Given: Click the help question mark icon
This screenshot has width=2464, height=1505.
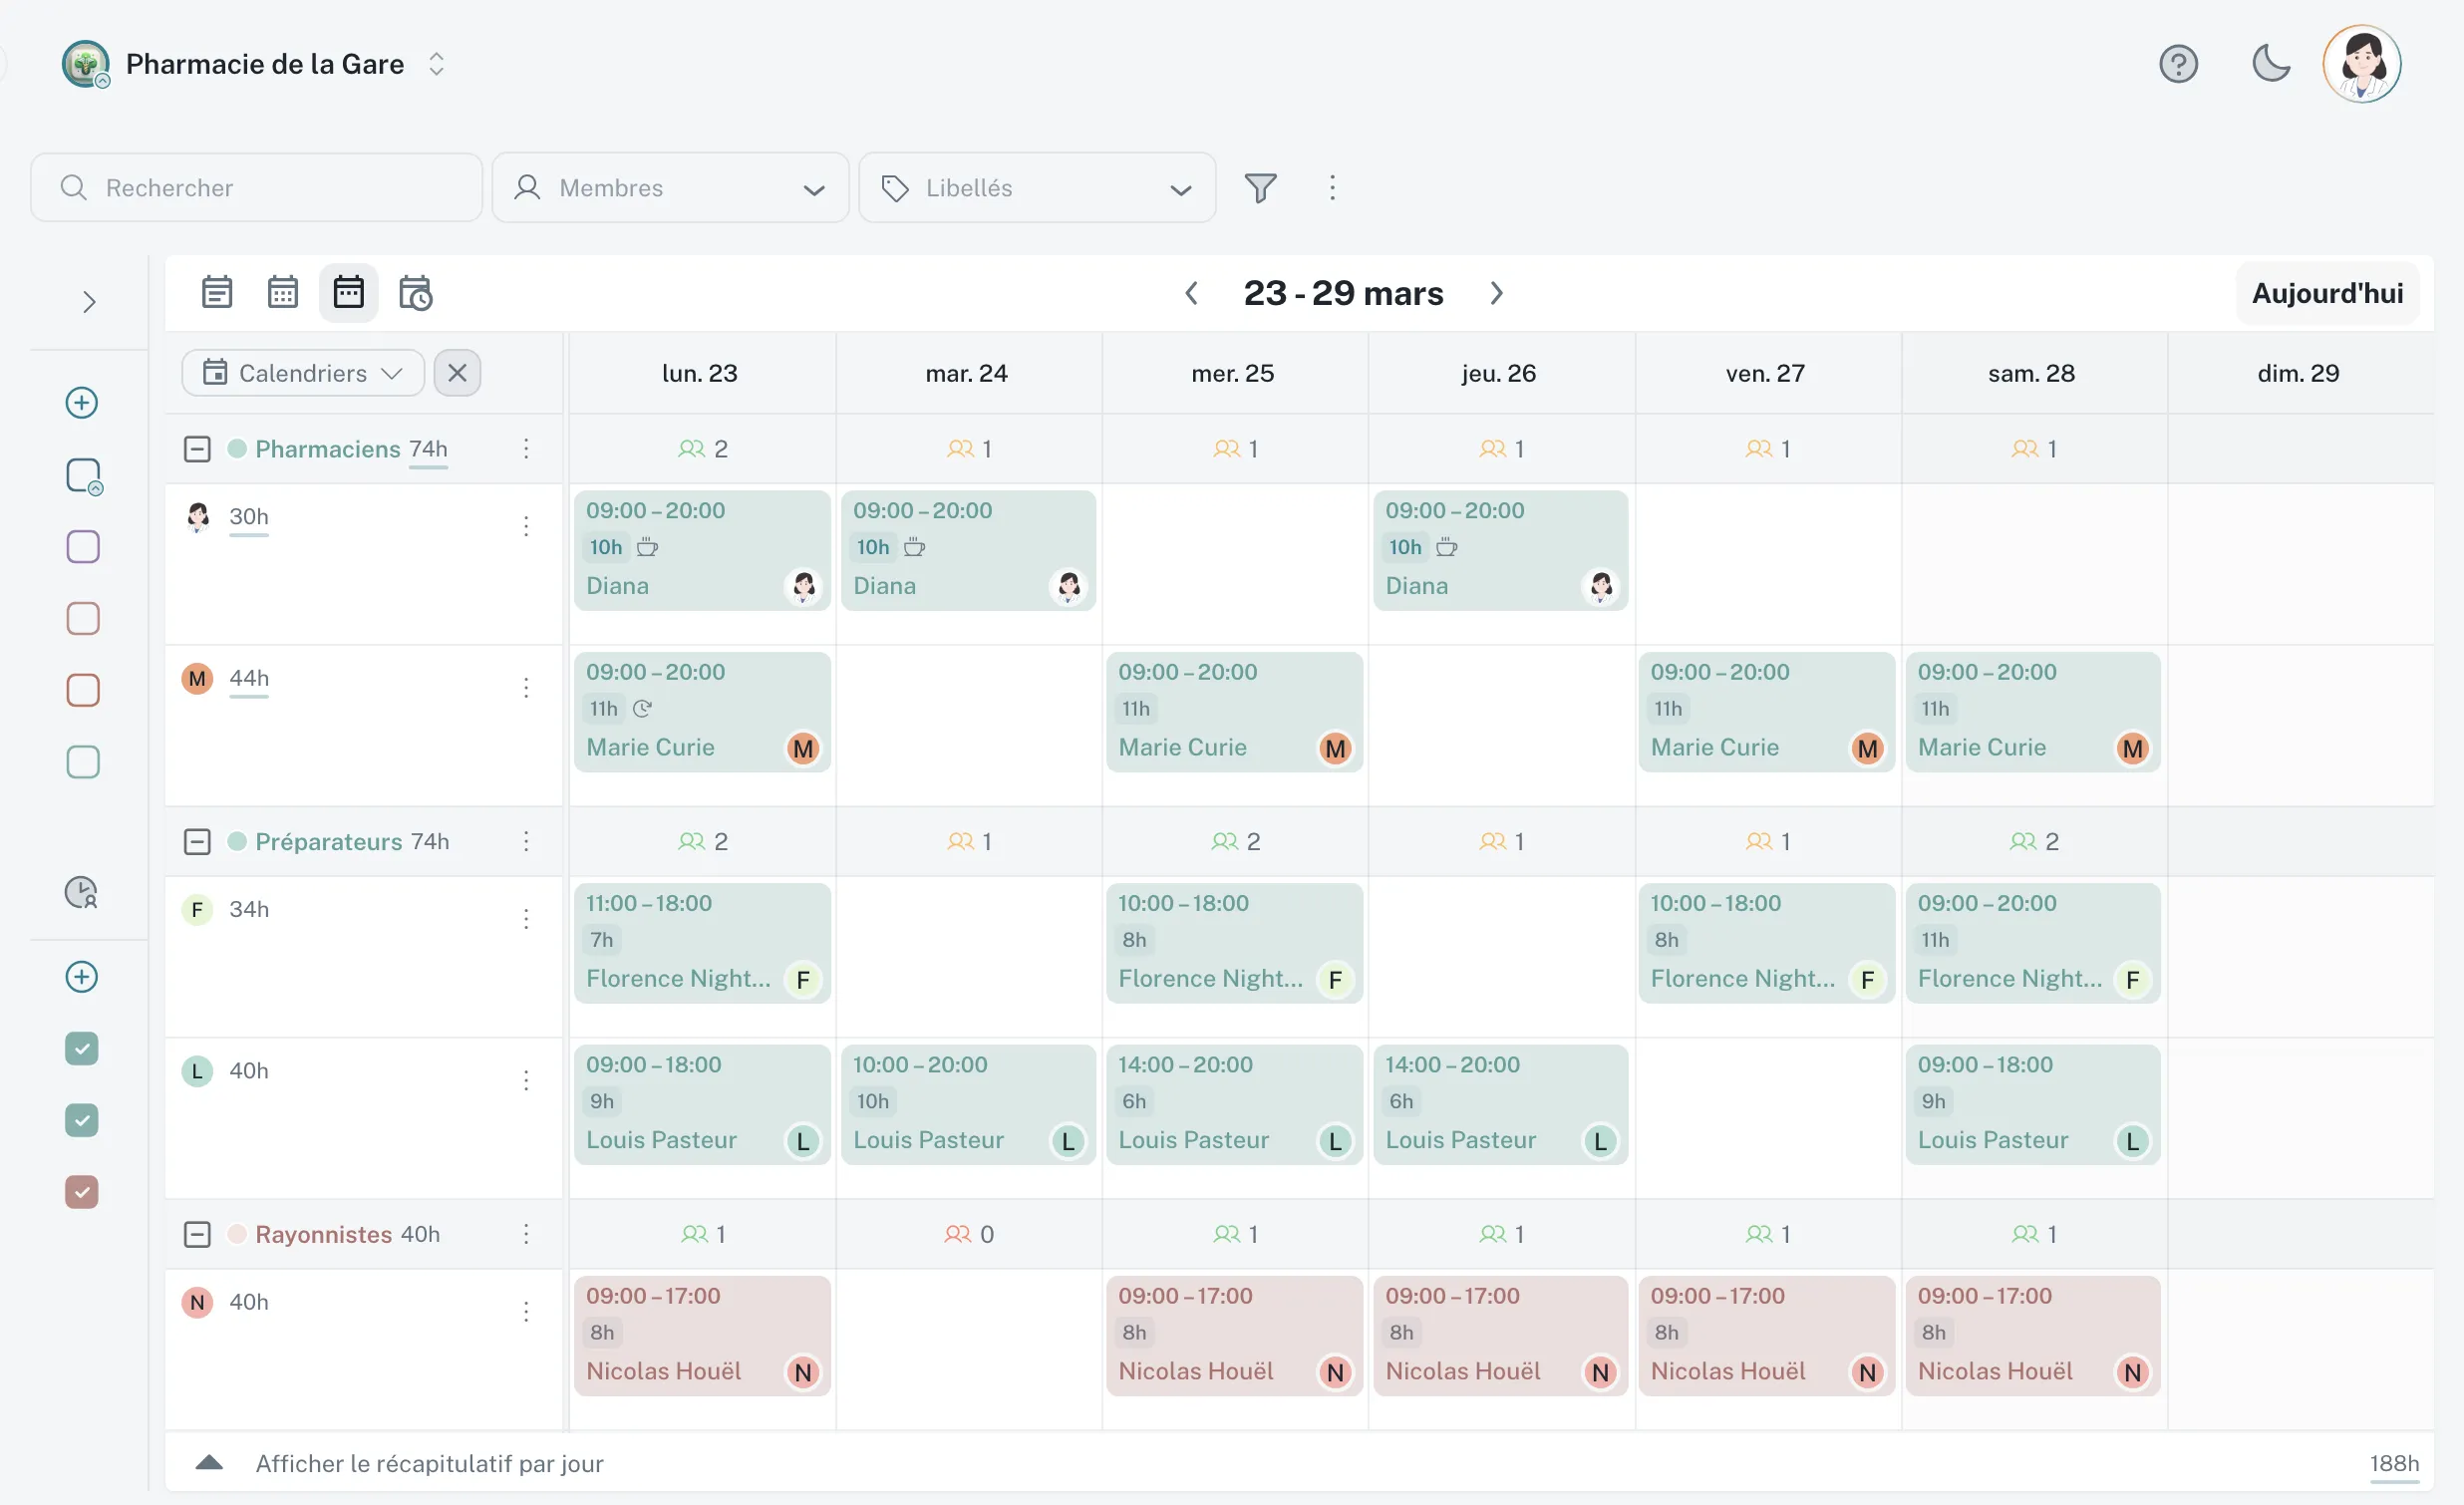Looking at the screenshot, I should click(2177, 64).
